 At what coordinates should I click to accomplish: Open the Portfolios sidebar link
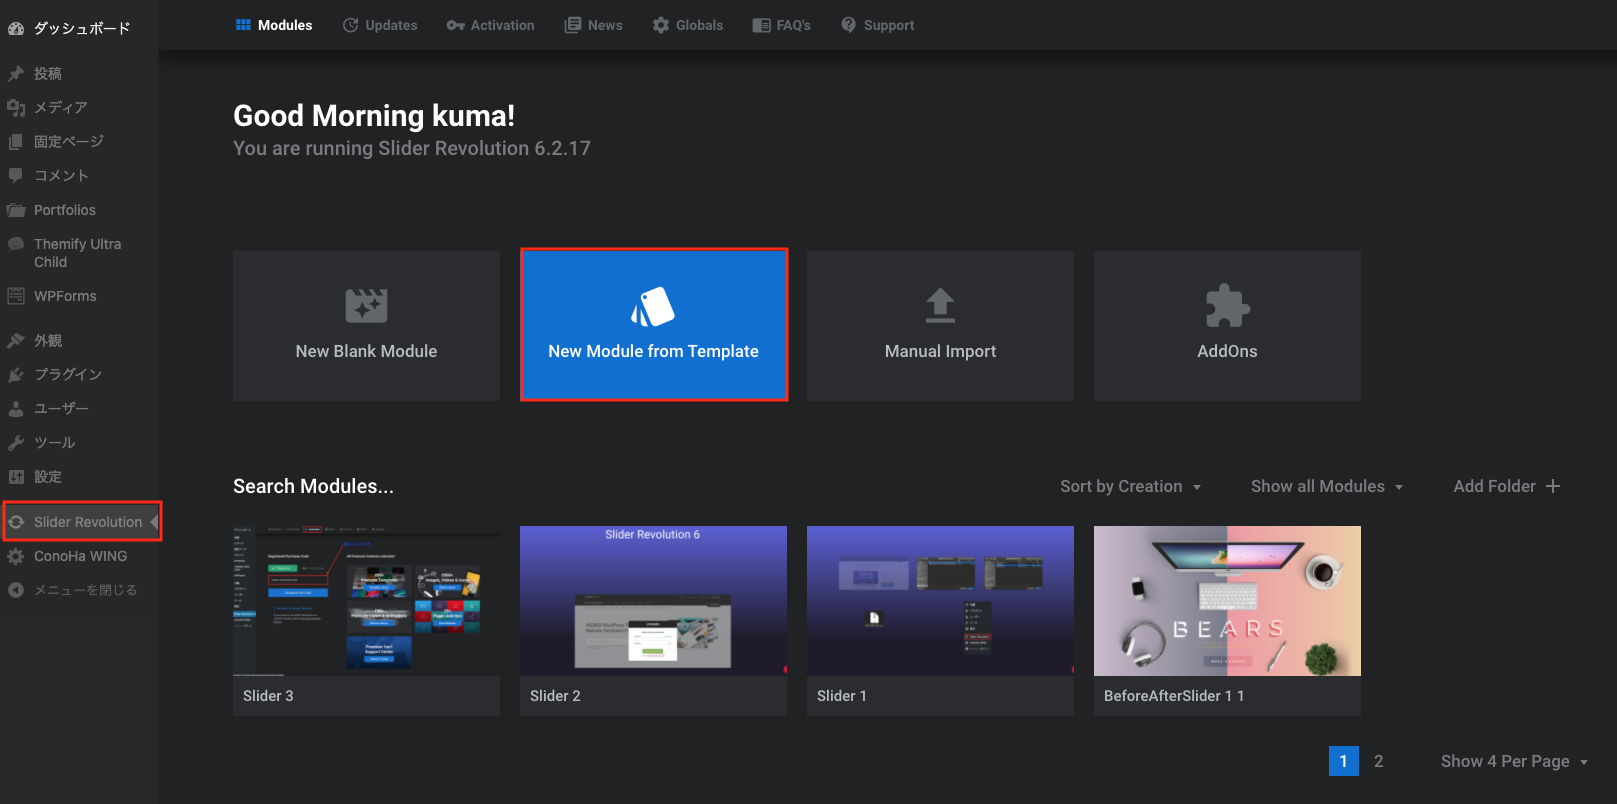tap(65, 210)
